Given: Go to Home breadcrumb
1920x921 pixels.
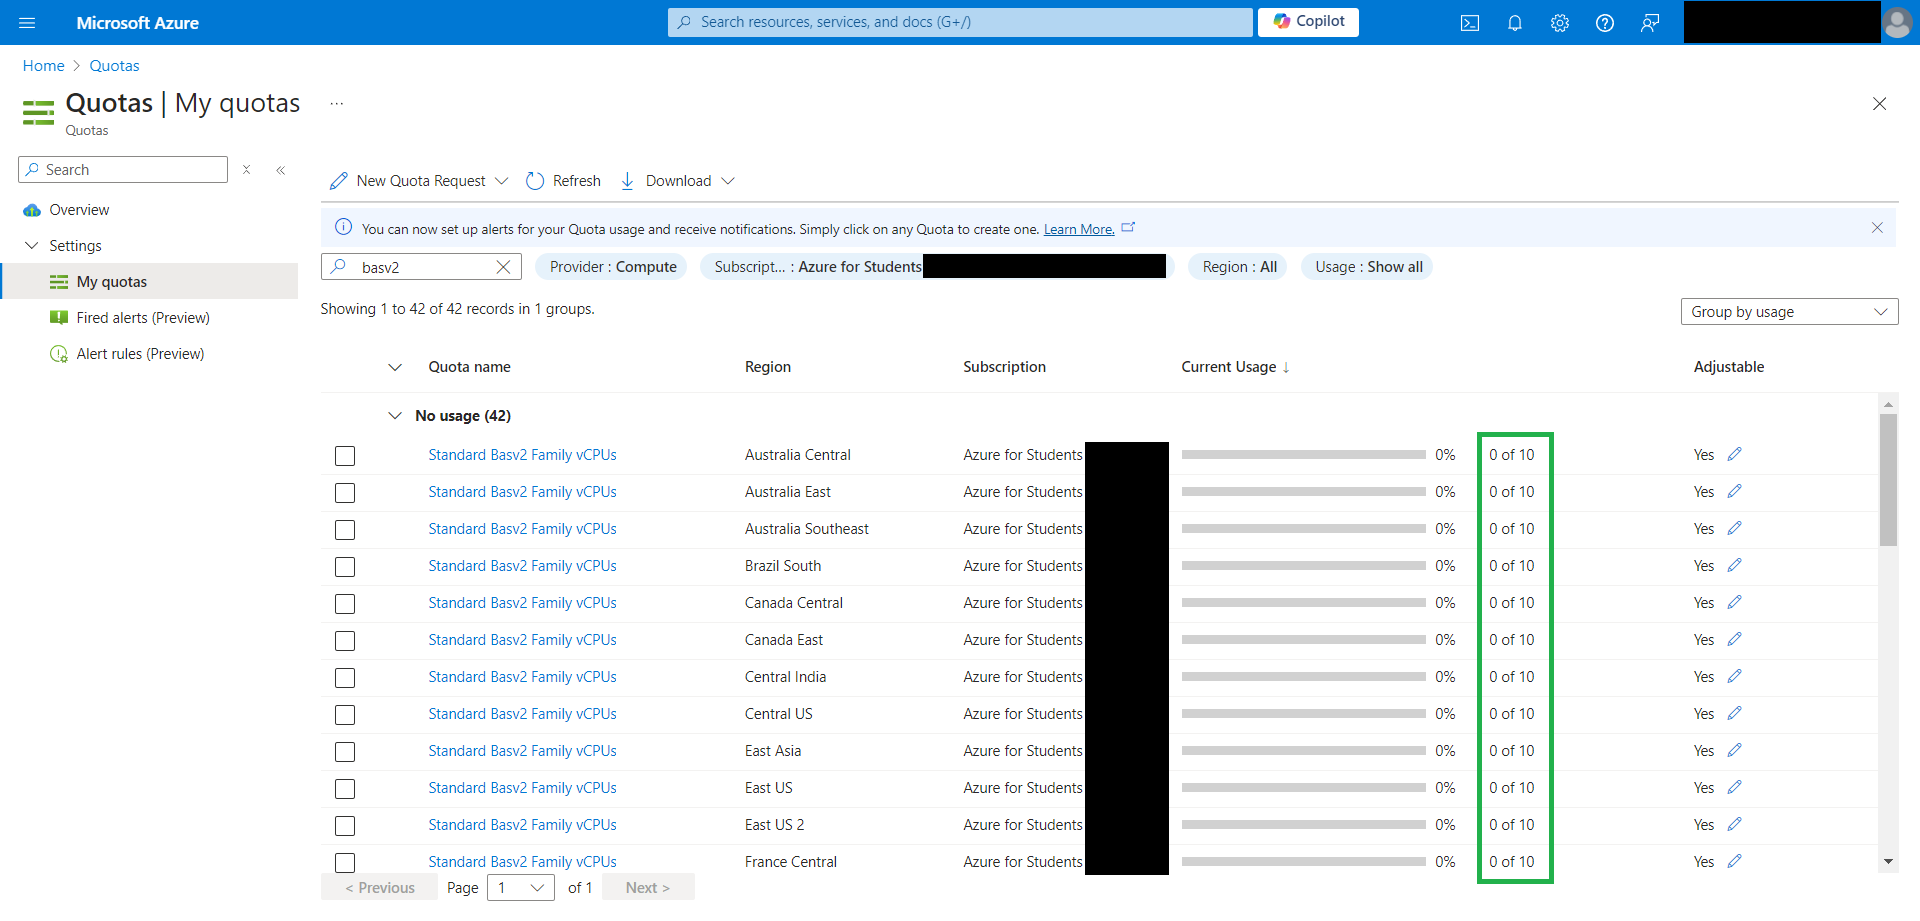Looking at the screenshot, I should 43,66.
